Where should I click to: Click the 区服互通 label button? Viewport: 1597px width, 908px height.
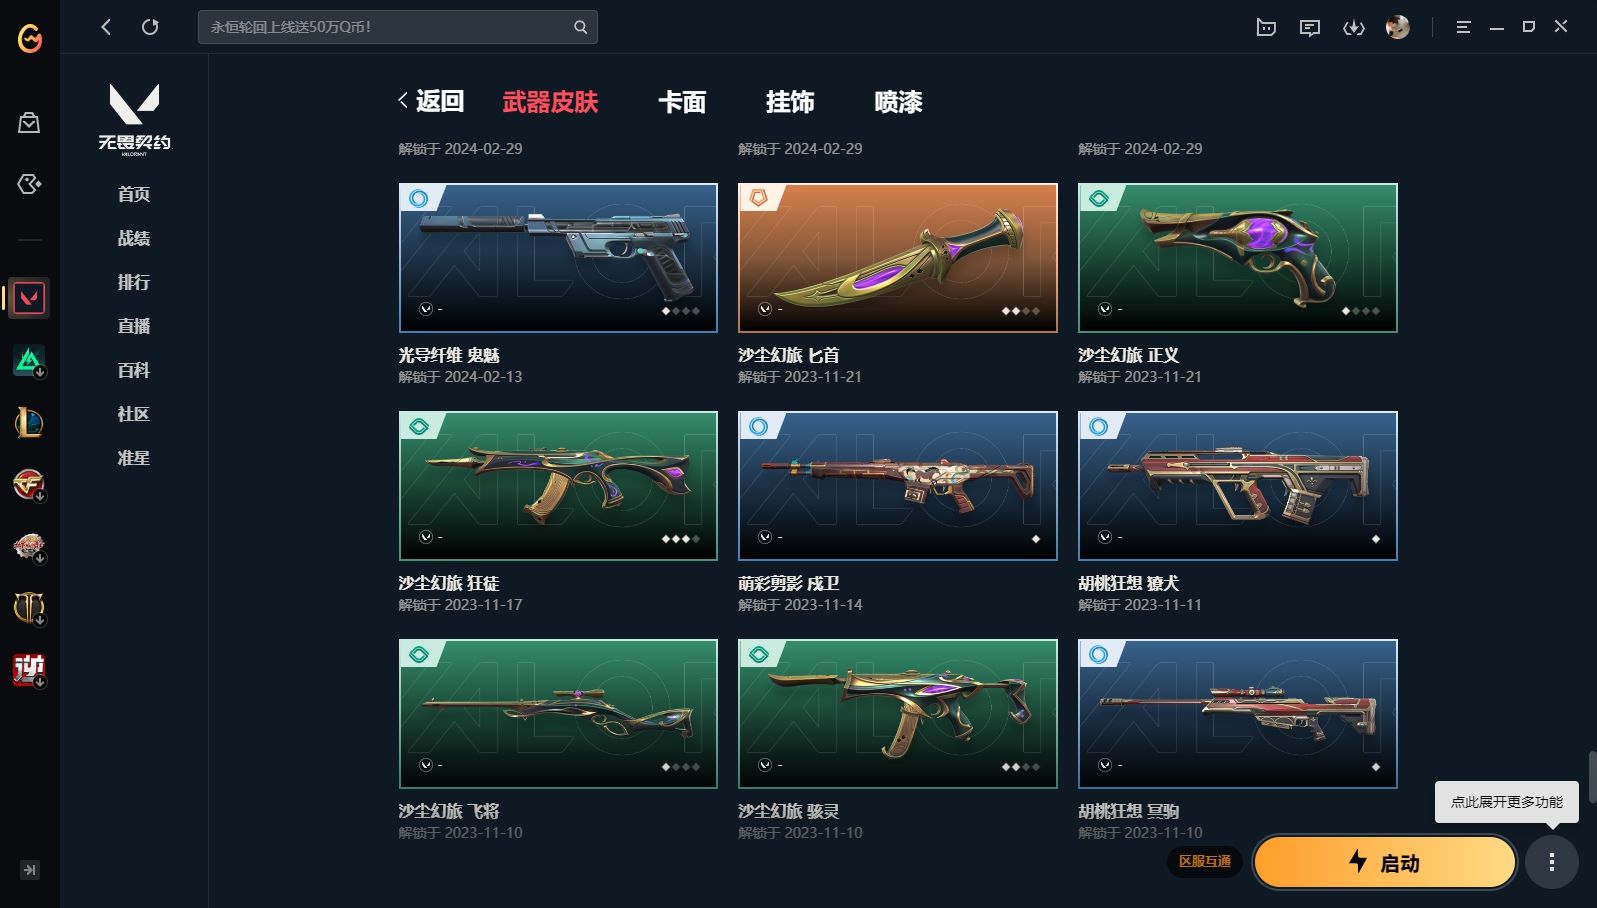[x=1204, y=861]
